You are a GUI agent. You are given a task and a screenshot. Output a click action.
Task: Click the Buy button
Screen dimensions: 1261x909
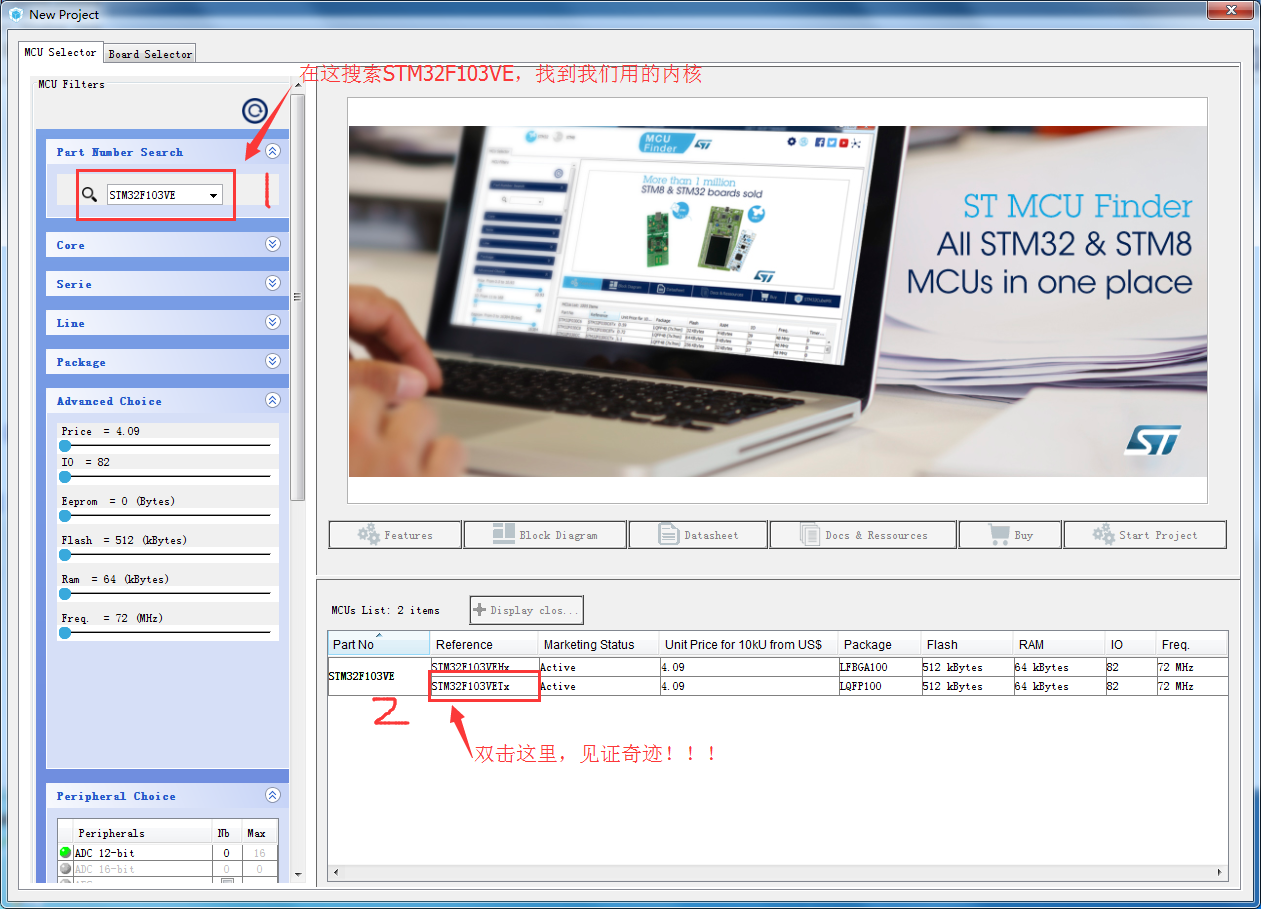click(x=1010, y=535)
